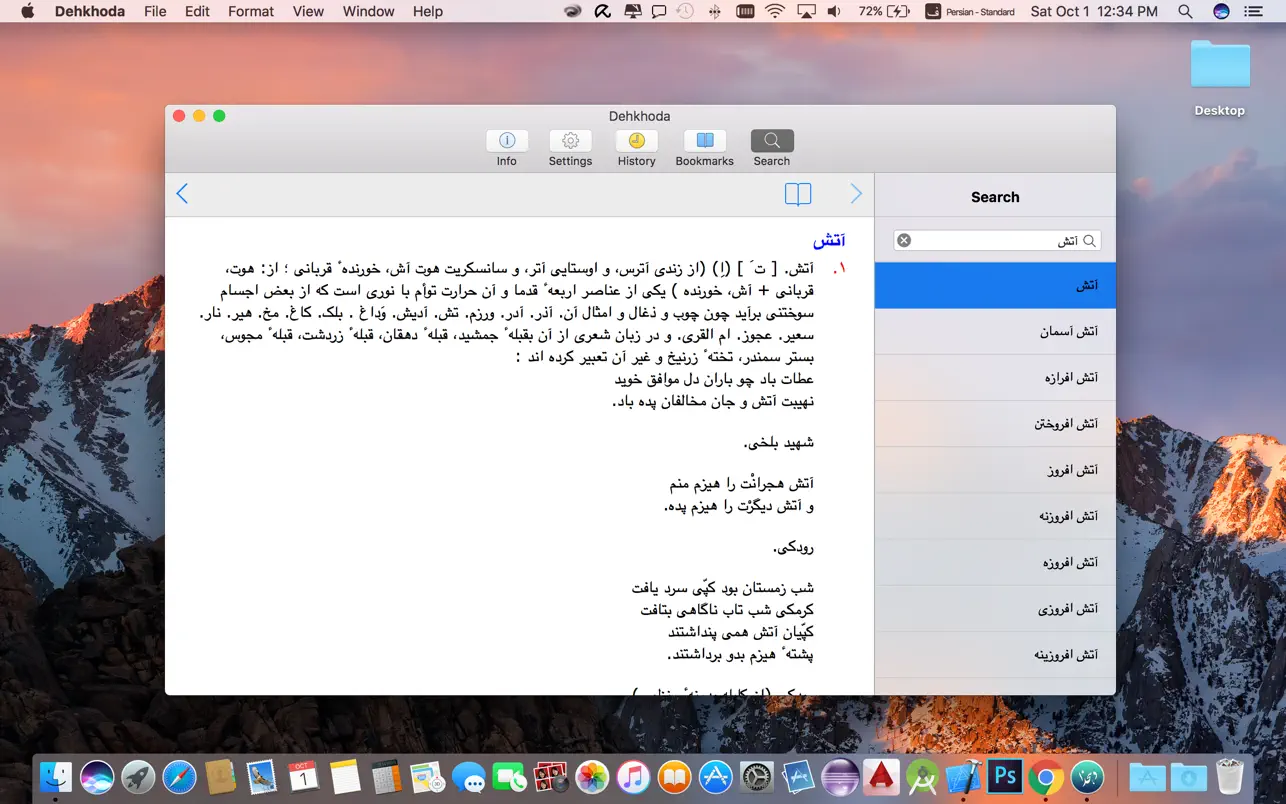The height and width of the screenshot is (804, 1286).
Task: Open Bookmarks from the Dehkhoda toolbar
Action: 704,147
